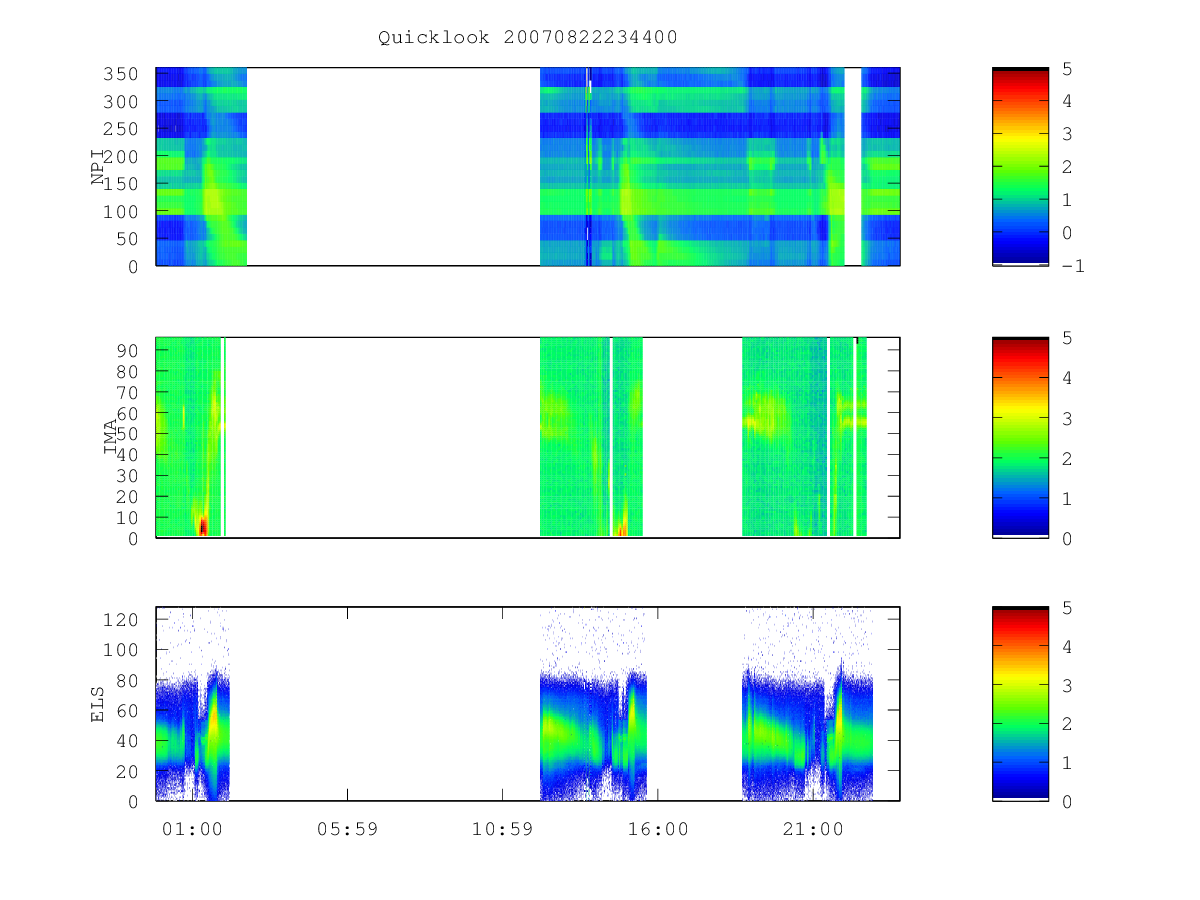Click the 16:00 time axis tick label
This screenshot has width=1200, height=900.
coord(657,829)
